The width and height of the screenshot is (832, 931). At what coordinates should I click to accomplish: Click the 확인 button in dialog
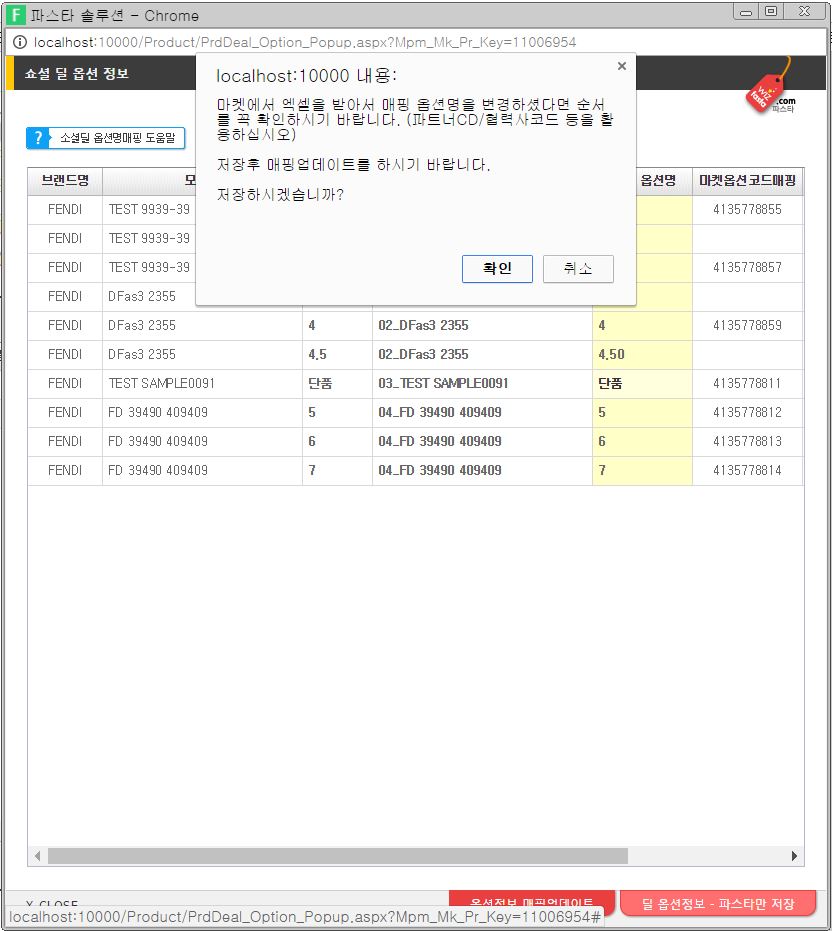[497, 269]
